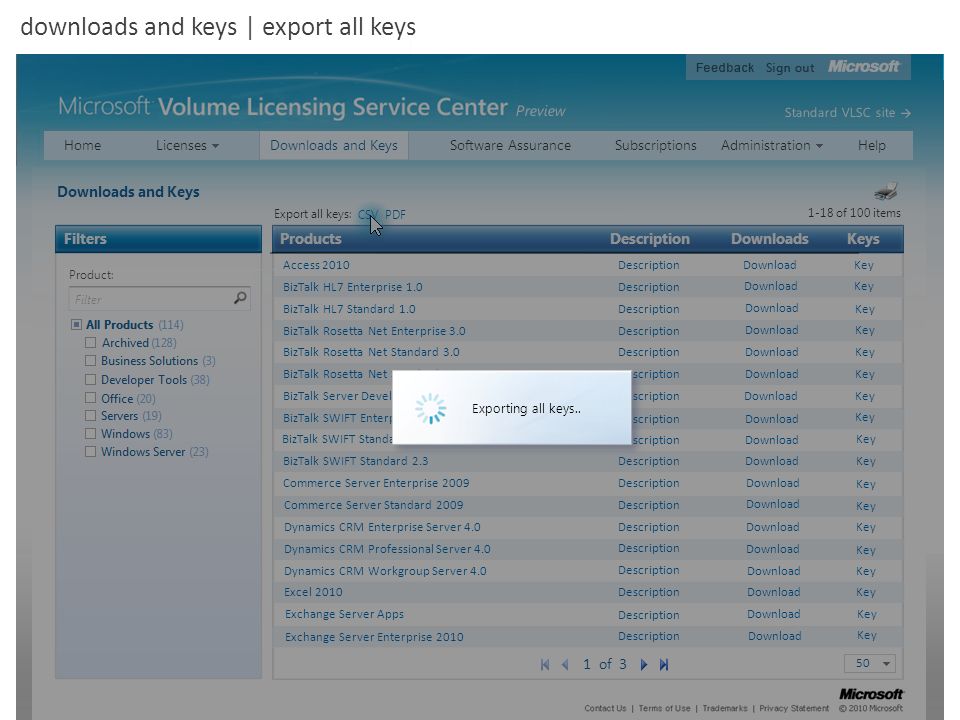Open Dynamics CRM Professional Server 4.0
Viewport: 960px width, 720px height.
(x=387, y=549)
